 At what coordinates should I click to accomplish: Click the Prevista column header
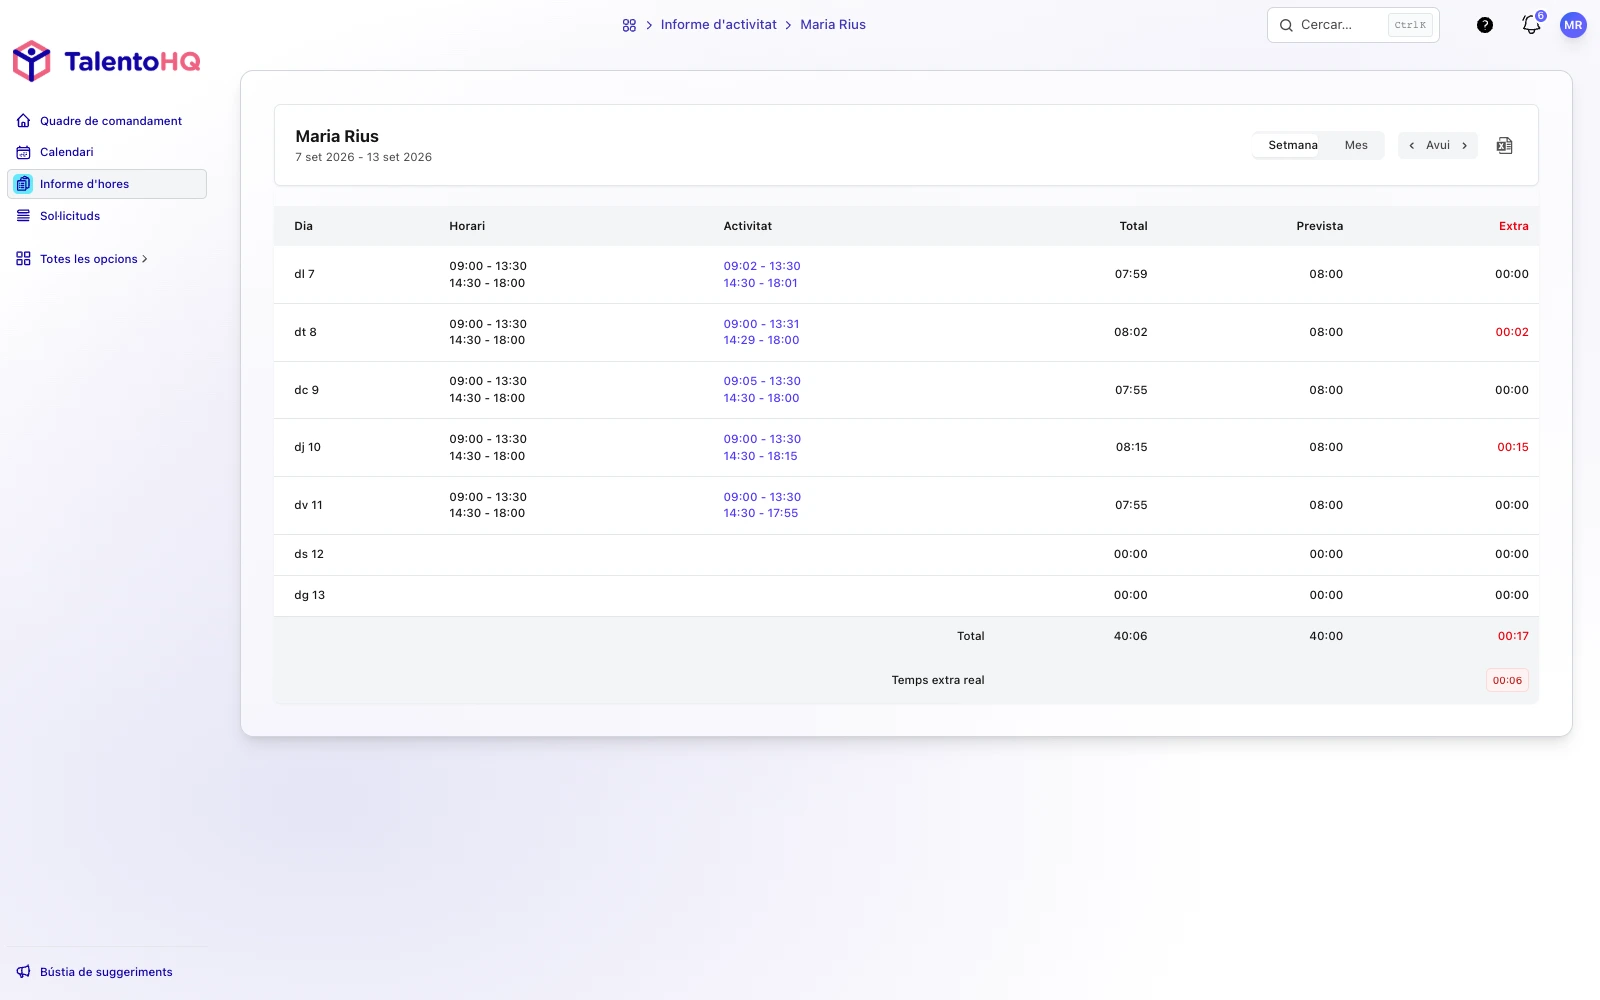point(1320,226)
